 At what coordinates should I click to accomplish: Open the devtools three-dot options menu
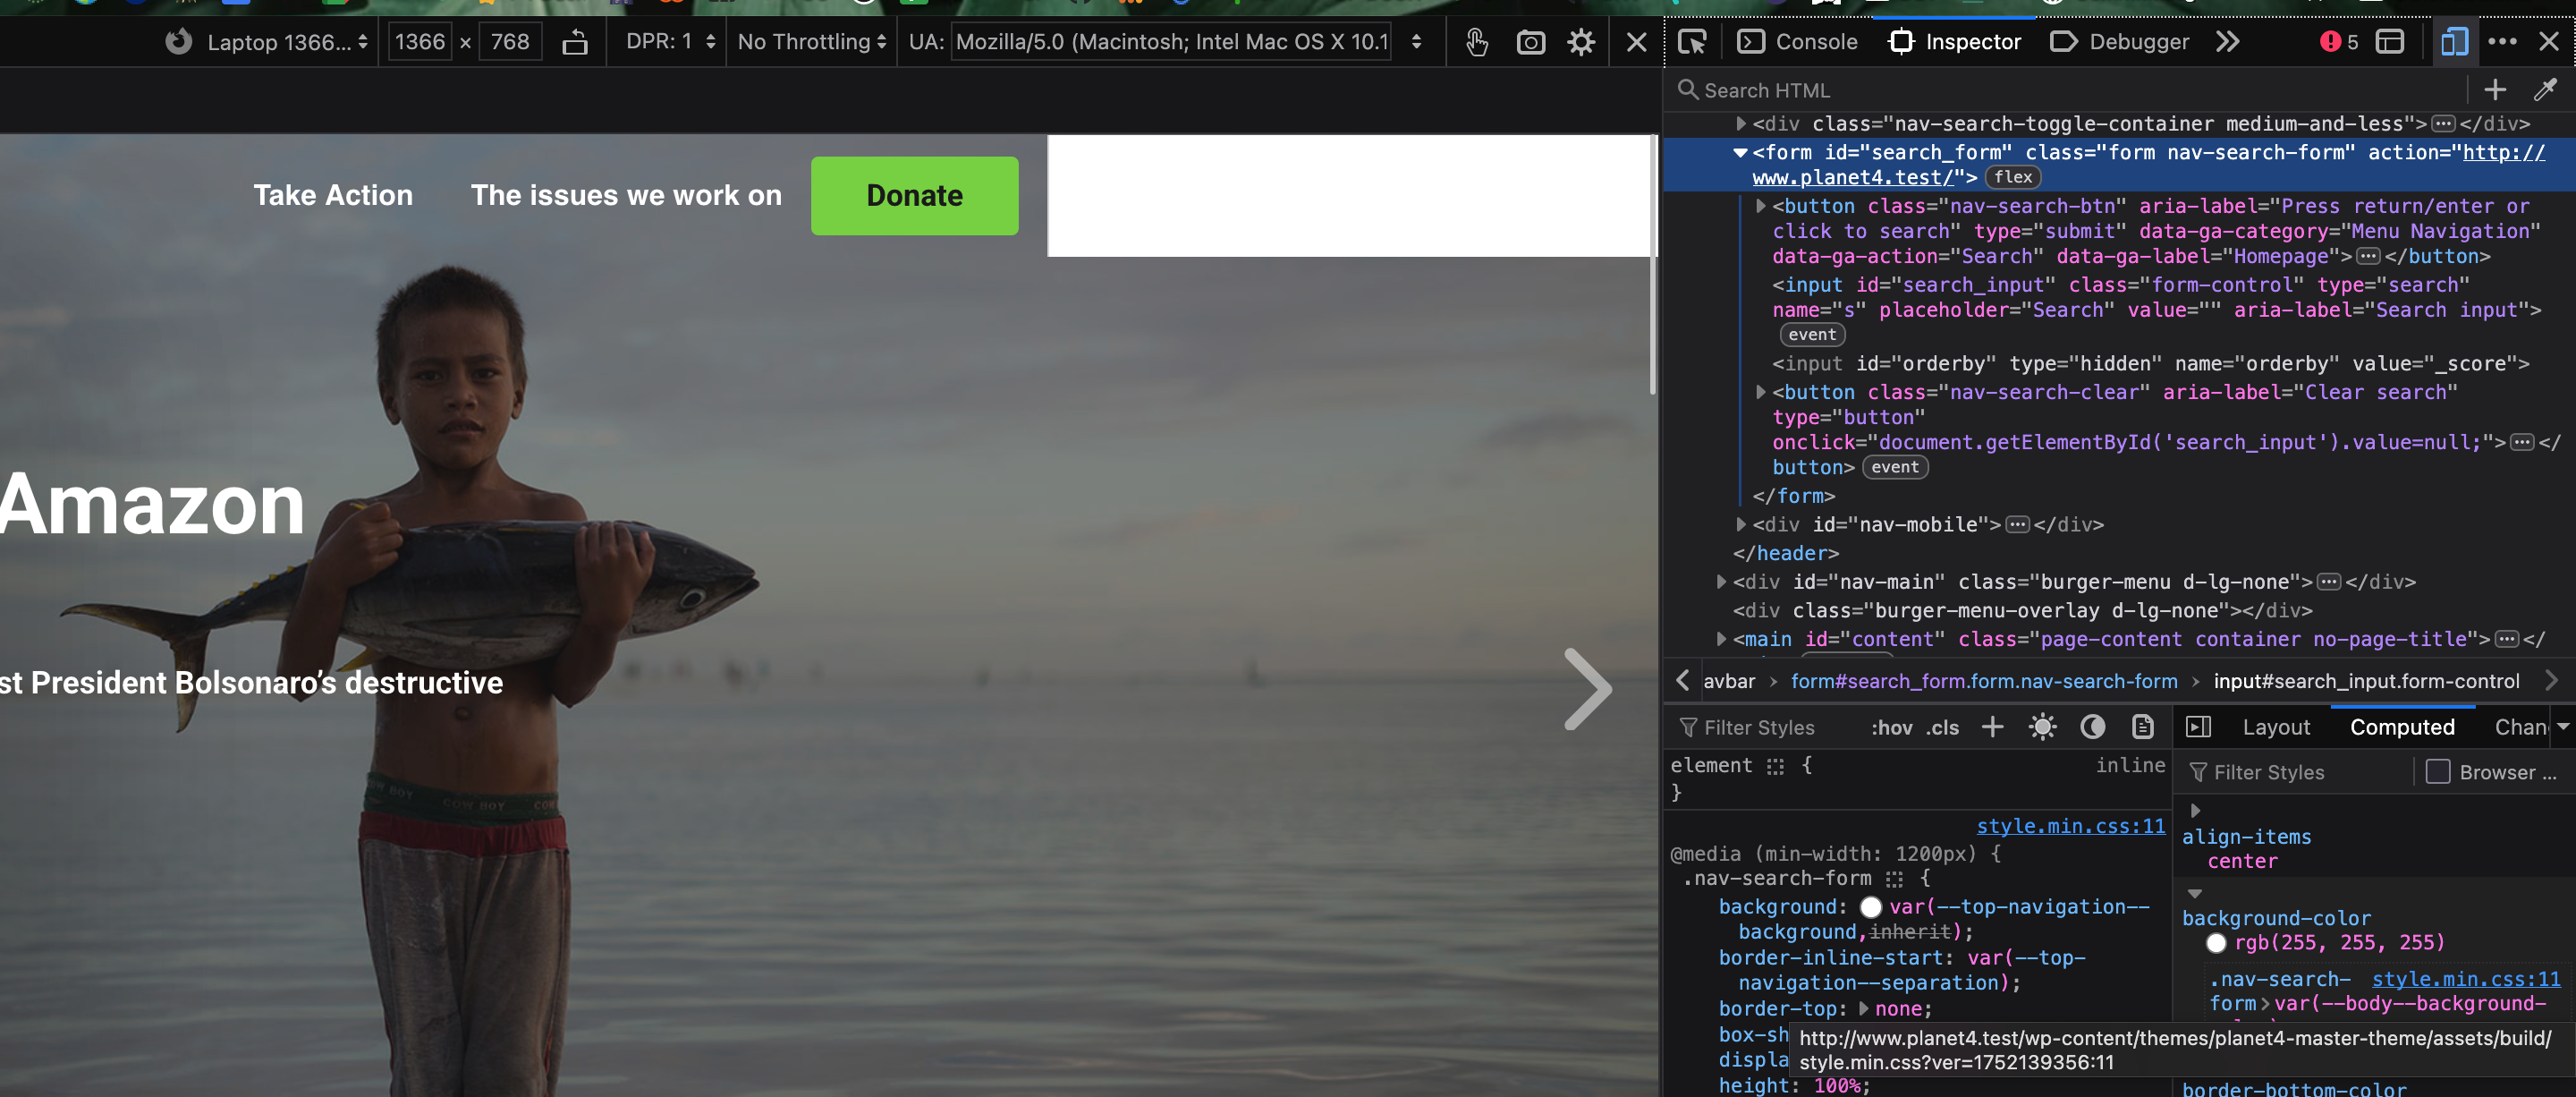[x=2502, y=42]
